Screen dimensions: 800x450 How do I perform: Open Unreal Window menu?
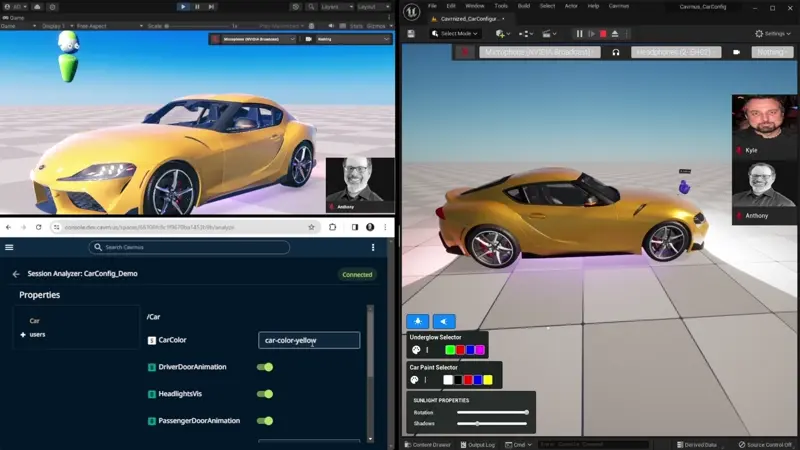click(474, 6)
